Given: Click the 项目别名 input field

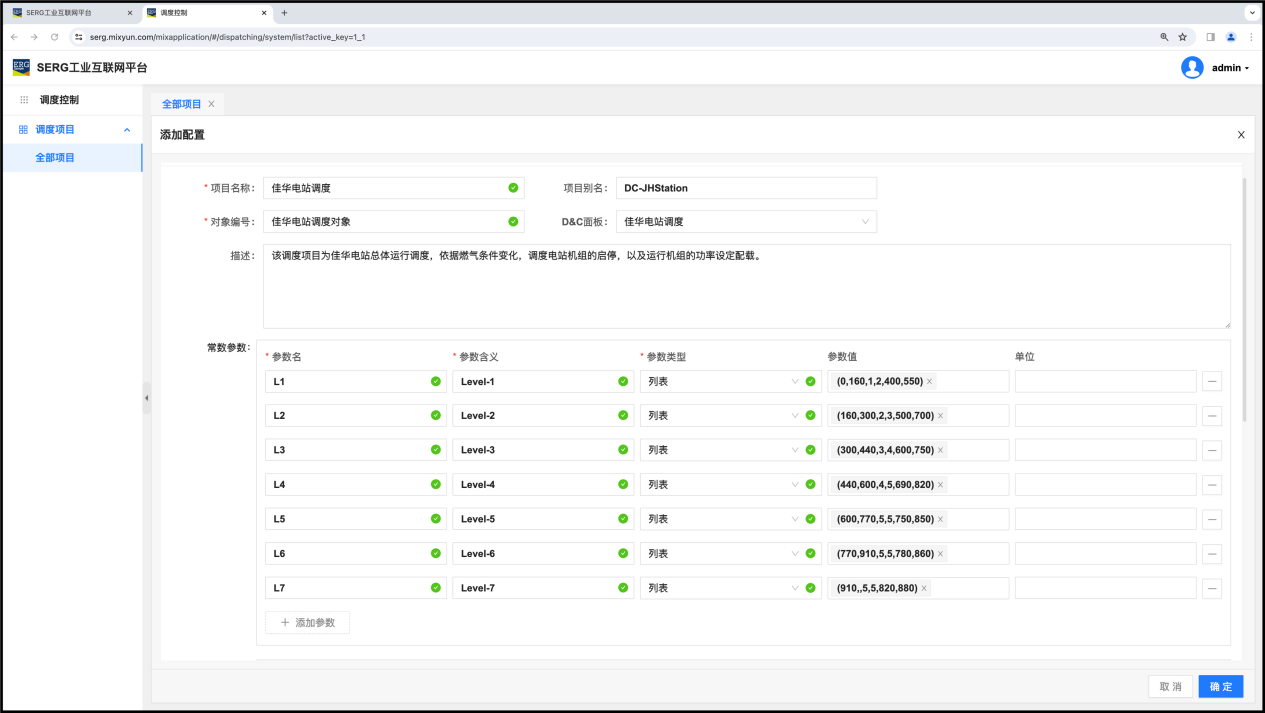Looking at the screenshot, I should 746,188.
